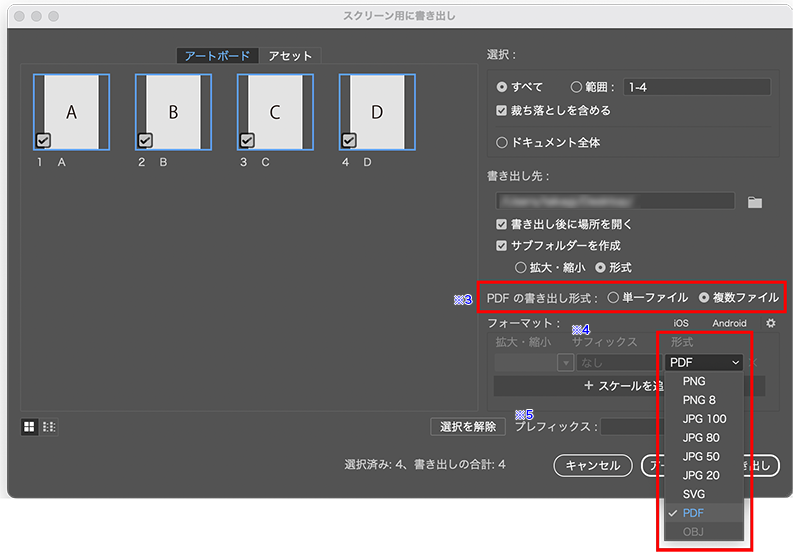Choose SVG from the format list
Image resolution: width=800 pixels, height=558 pixels.
694,494
